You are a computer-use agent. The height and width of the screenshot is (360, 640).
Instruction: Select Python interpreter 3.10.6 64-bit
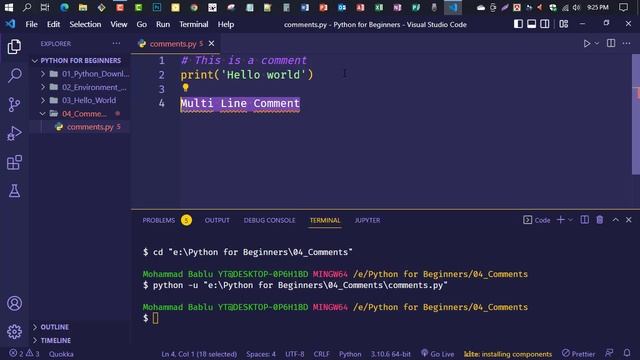[x=391, y=353]
